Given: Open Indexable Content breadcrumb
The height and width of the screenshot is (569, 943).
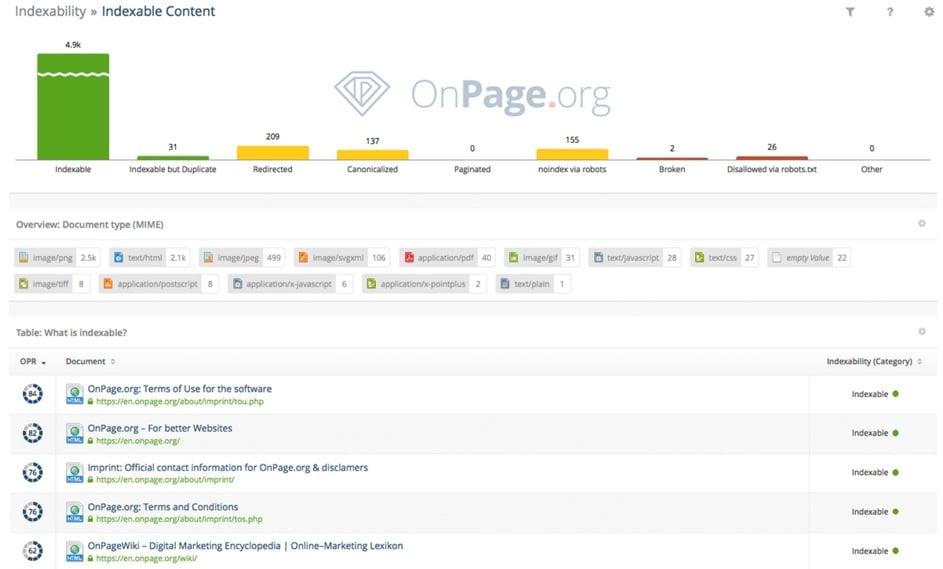Looking at the screenshot, I should pos(158,11).
